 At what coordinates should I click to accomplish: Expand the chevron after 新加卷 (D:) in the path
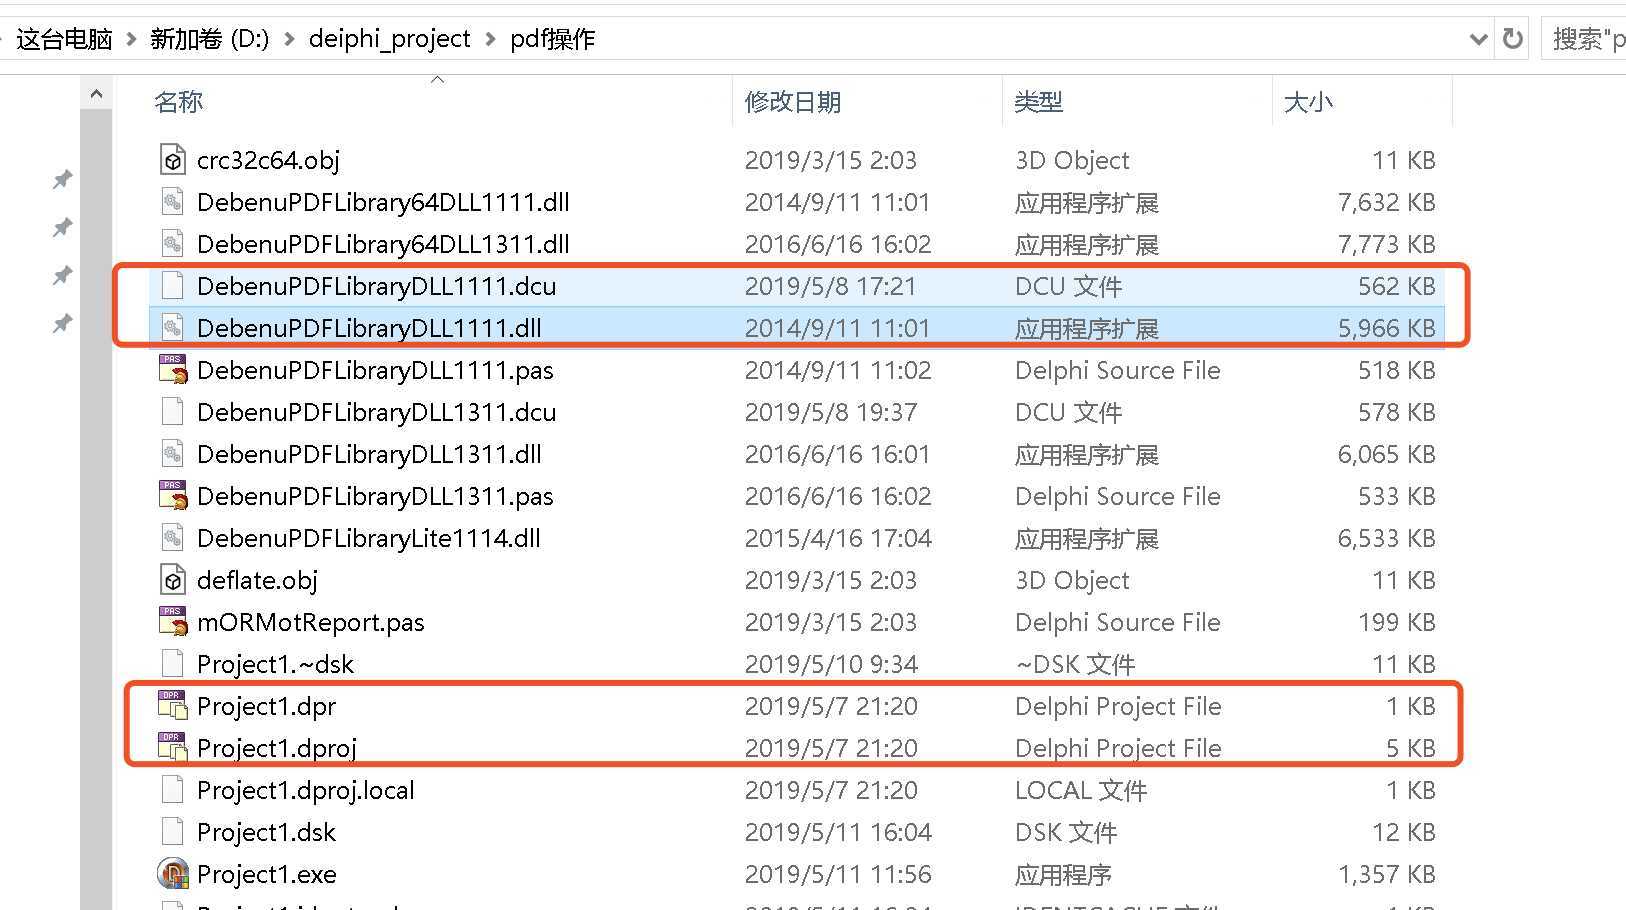(x=289, y=39)
